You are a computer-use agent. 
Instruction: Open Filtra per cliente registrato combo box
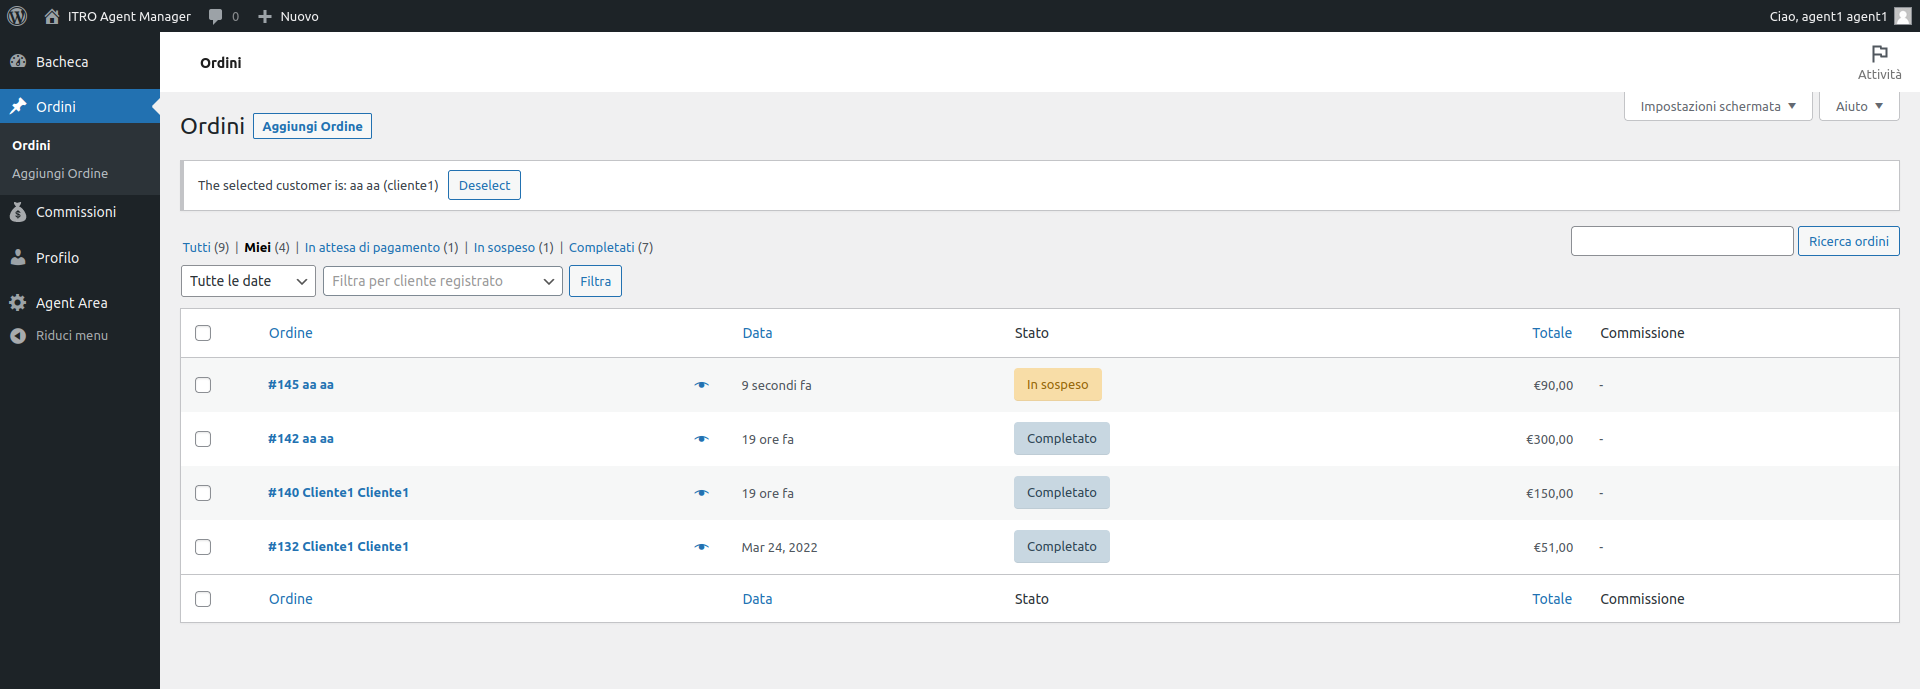tap(443, 281)
